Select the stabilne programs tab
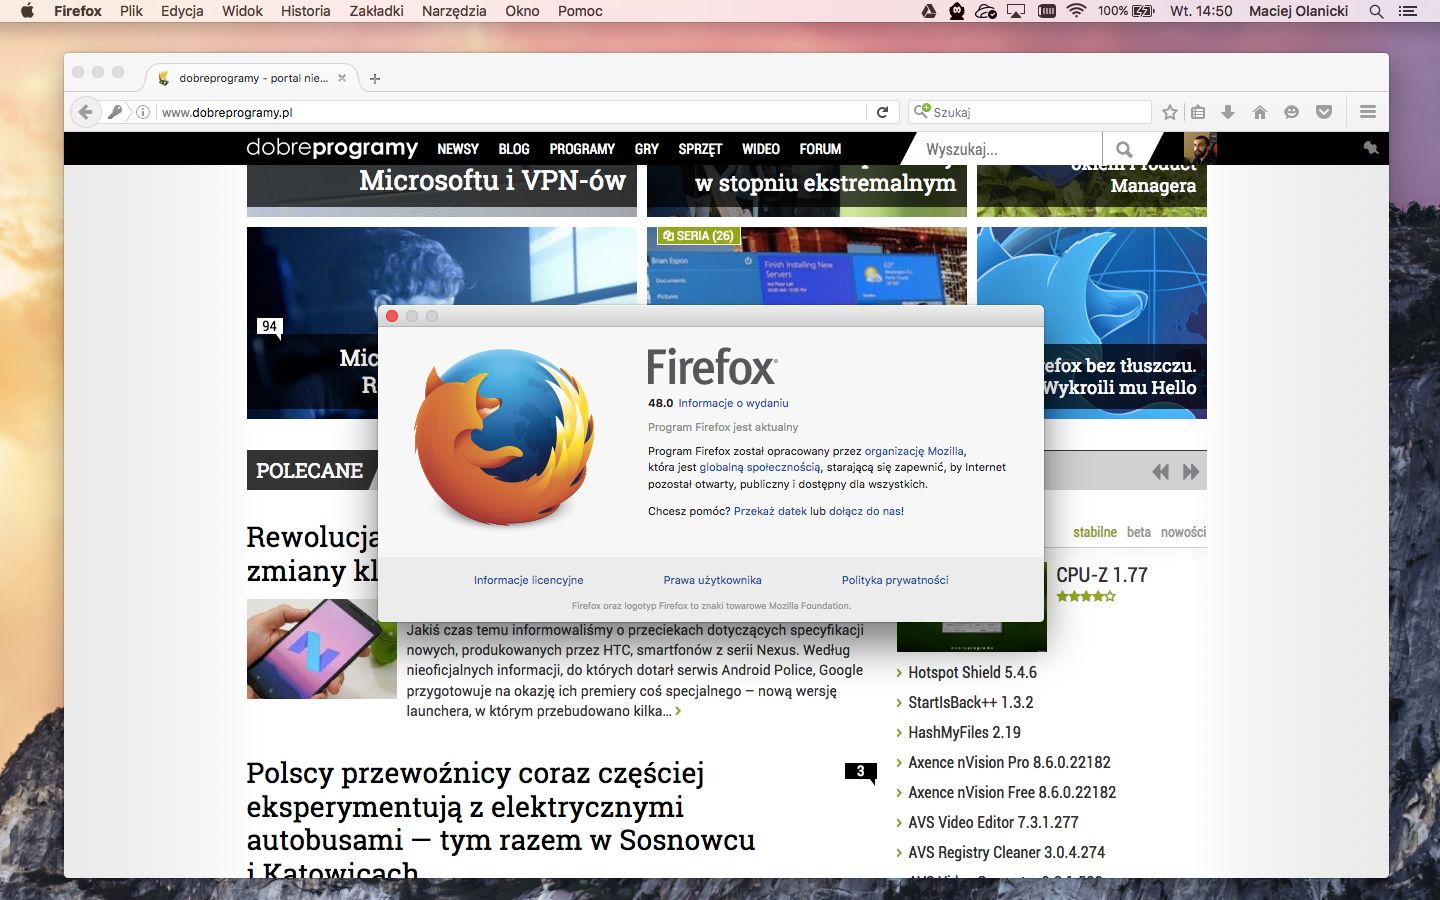The height and width of the screenshot is (900, 1440). click(1095, 532)
